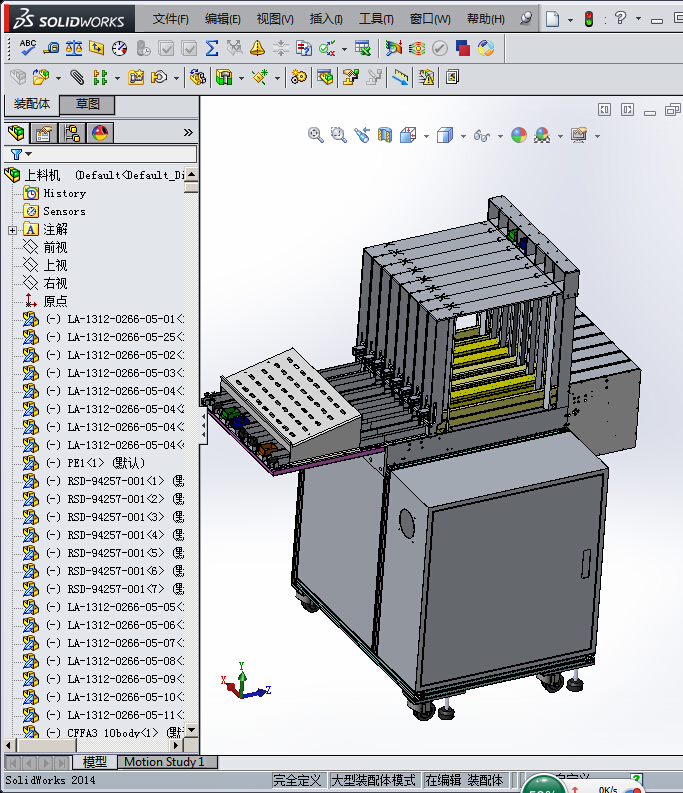Screen dimensions: 683x793
Task: Select the Sensors tree item
Action: point(64,211)
